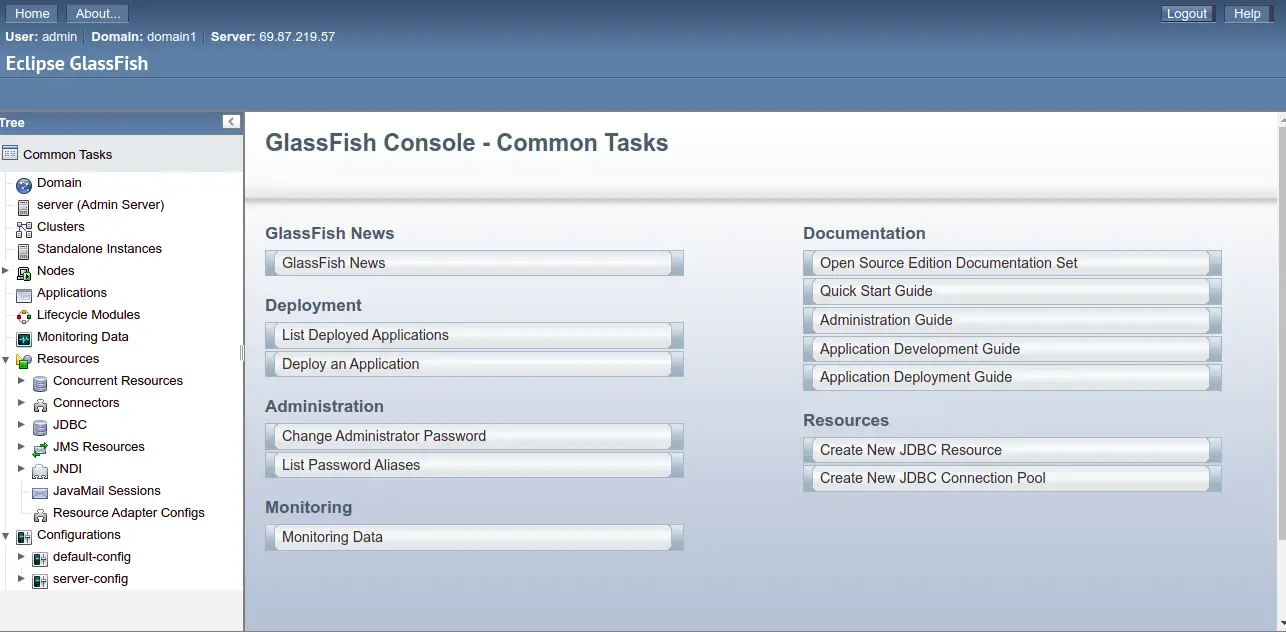Expand the Nodes tree branch
The width and height of the screenshot is (1286, 632).
point(5,270)
